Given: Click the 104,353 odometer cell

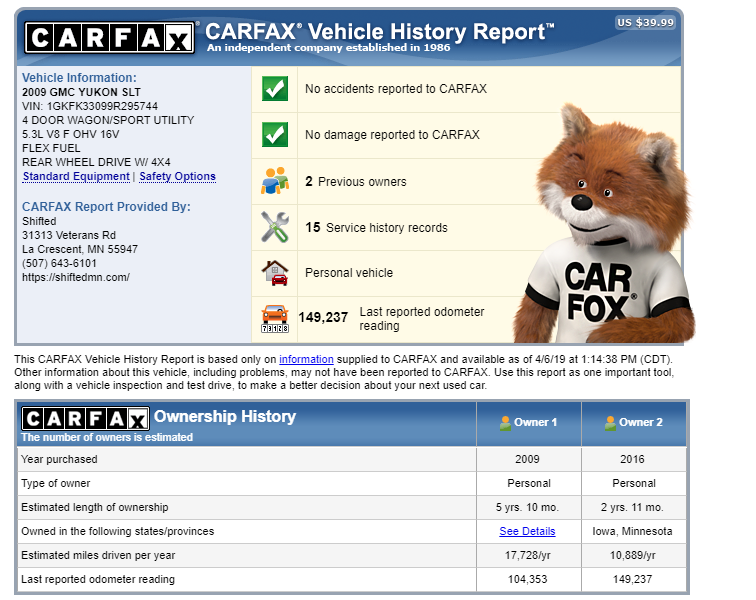Looking at the screenshot, I should coord(528,579).
